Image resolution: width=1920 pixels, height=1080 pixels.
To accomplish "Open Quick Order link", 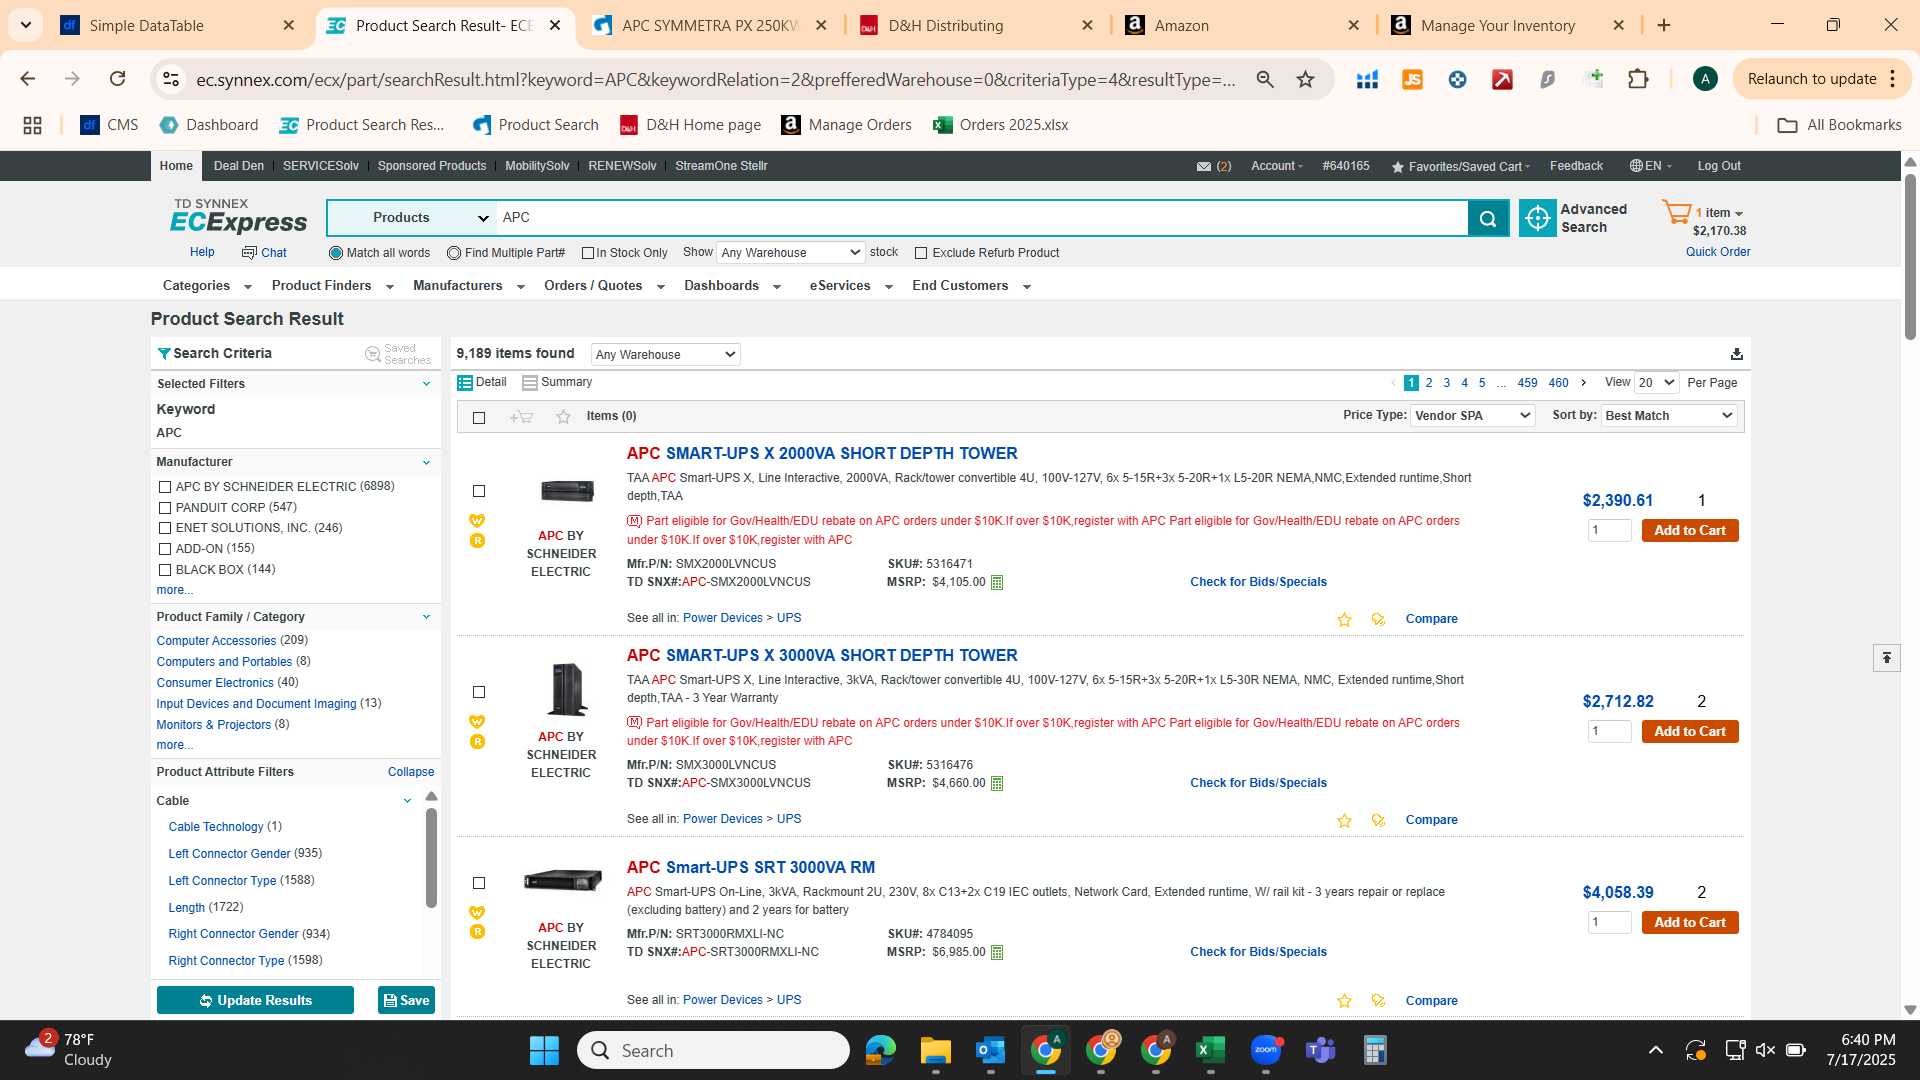I will [1718, 252].
